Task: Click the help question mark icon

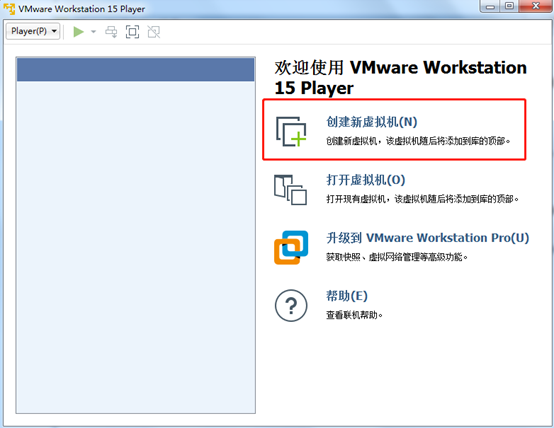Action: tap(291, 306)
